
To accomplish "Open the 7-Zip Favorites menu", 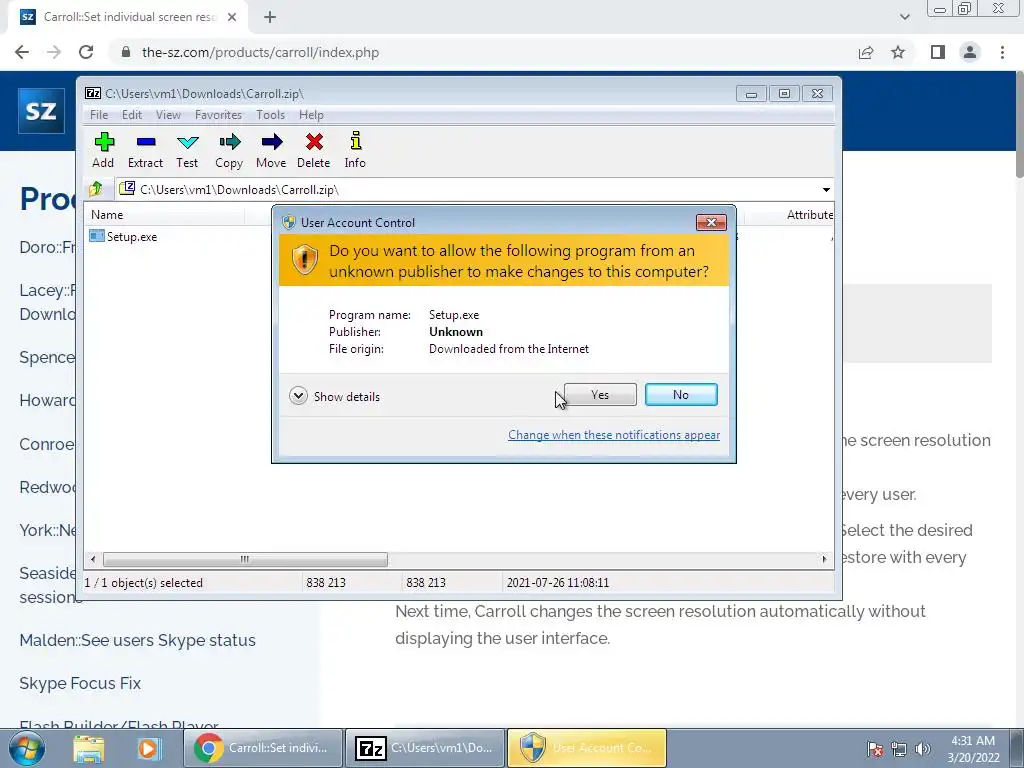I will click(x=218, y=115).
